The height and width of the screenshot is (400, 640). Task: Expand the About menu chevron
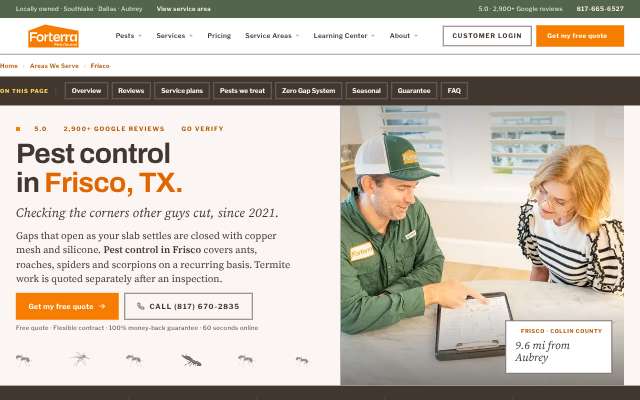(x=416, y=36)
